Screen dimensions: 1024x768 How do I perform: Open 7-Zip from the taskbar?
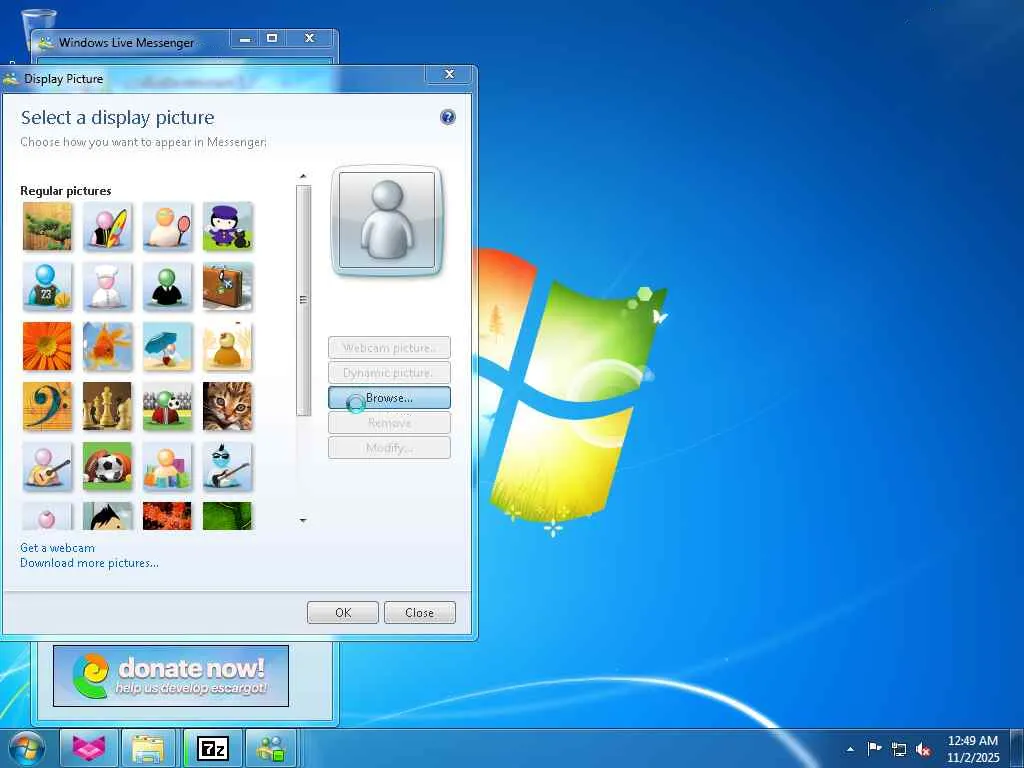click(213, 748)
